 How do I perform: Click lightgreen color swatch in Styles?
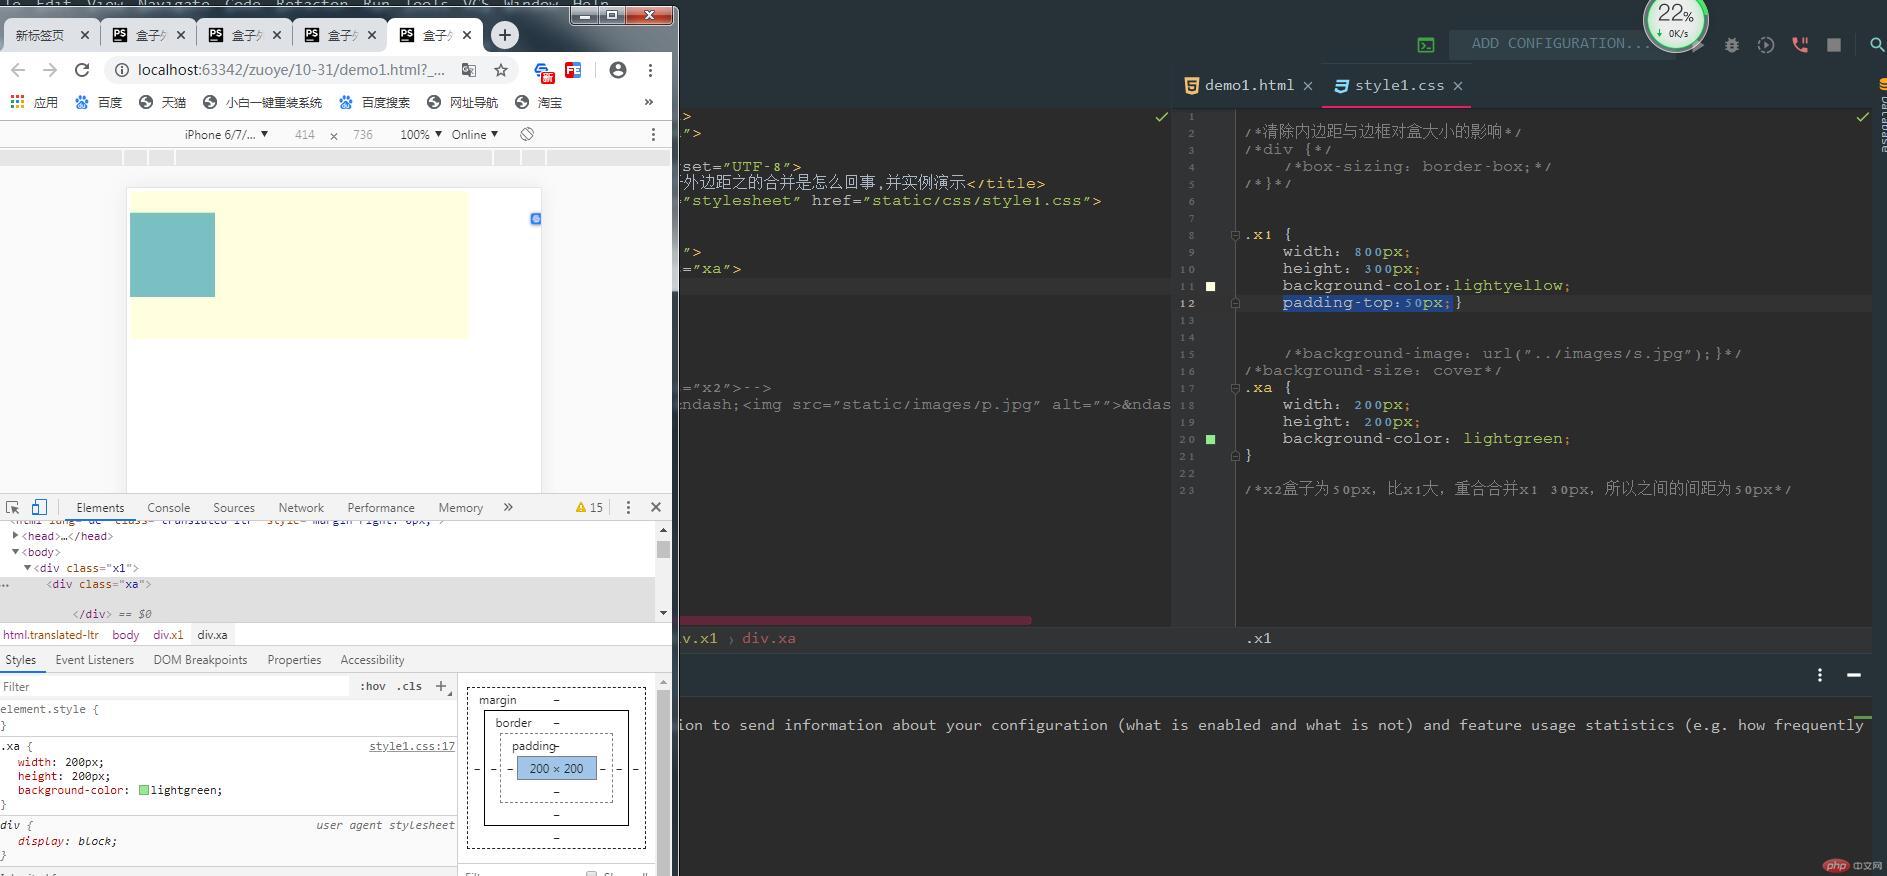point(143,790)
